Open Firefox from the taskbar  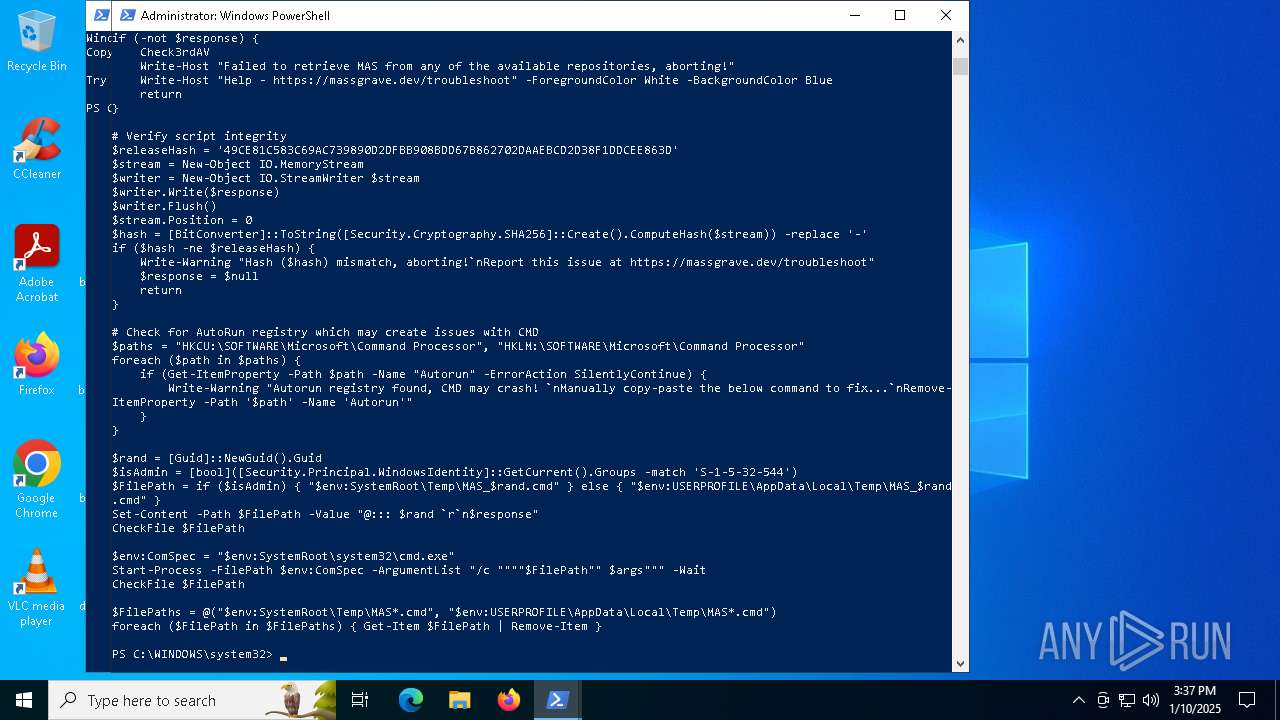(x=509, y=700)
